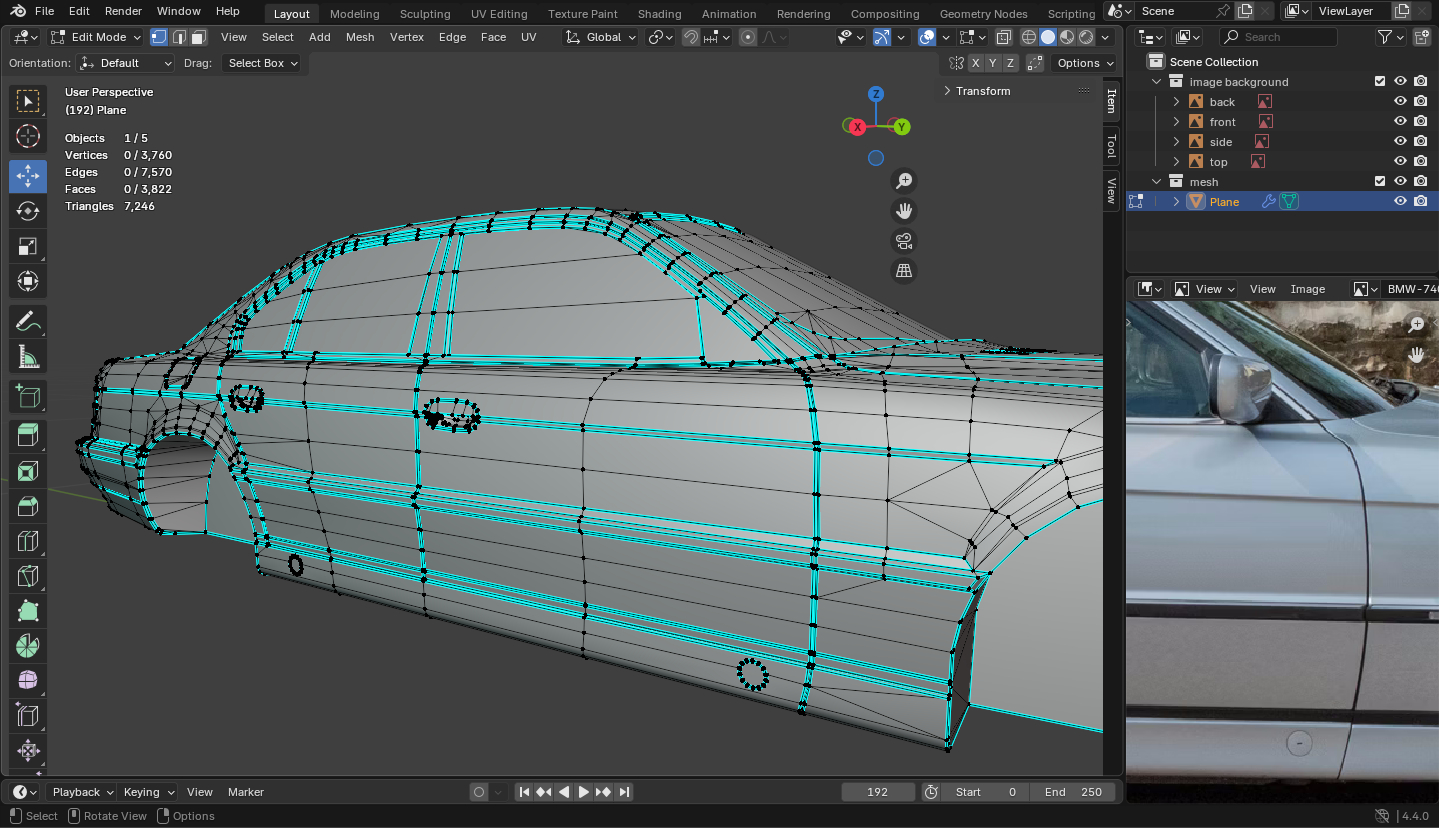Pick the Annotate tool
1439x828 pixels.
point(28,322)
